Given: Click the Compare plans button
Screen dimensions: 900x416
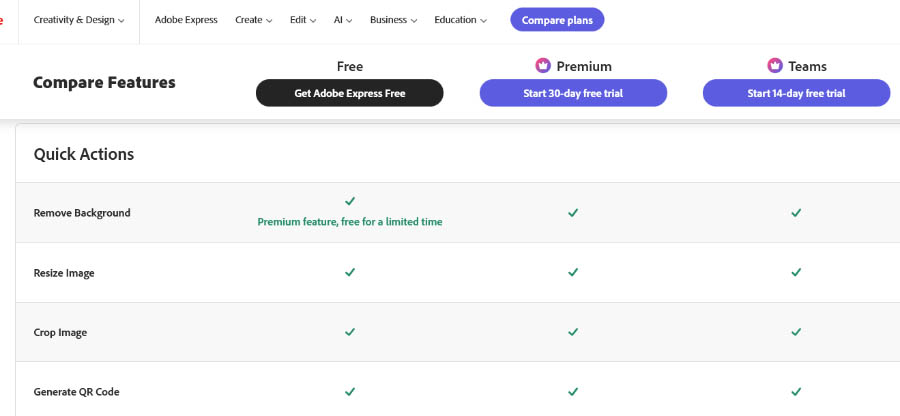Looking at the screenshot, I should [x=557, y=20].
